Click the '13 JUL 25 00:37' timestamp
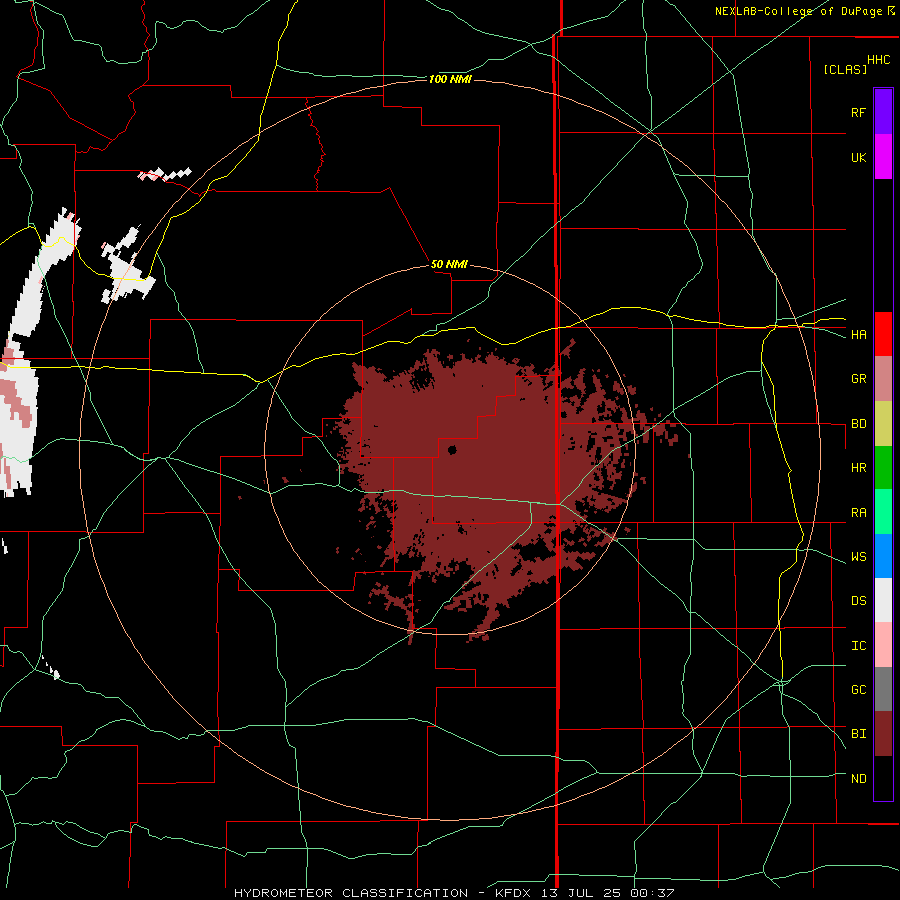The image size is (900, 900). click(x=608, y=893)
